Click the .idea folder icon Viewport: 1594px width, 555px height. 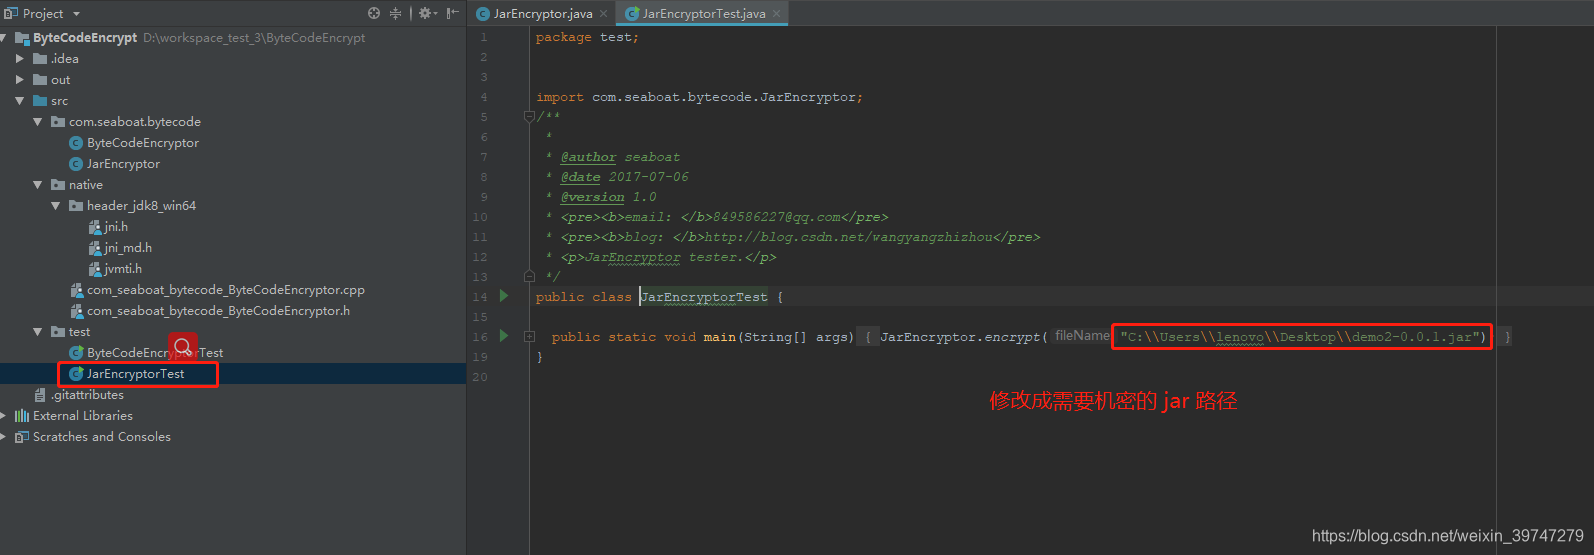(40, 59)
